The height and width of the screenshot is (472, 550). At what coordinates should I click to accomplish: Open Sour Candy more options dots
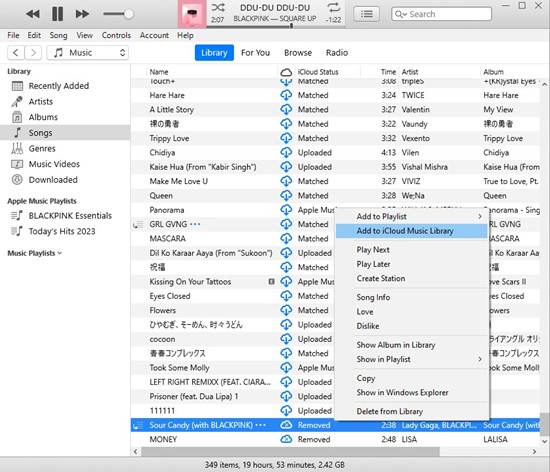(260, 425)
